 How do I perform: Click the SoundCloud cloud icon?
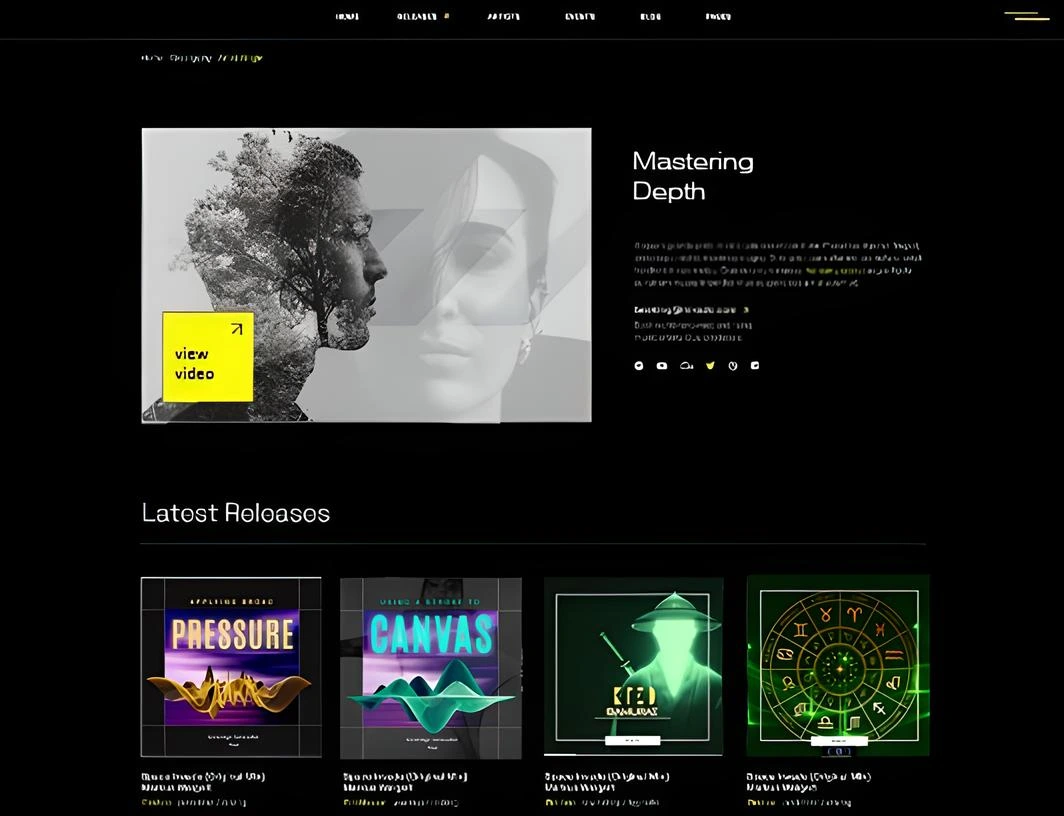tap(686, 366)
